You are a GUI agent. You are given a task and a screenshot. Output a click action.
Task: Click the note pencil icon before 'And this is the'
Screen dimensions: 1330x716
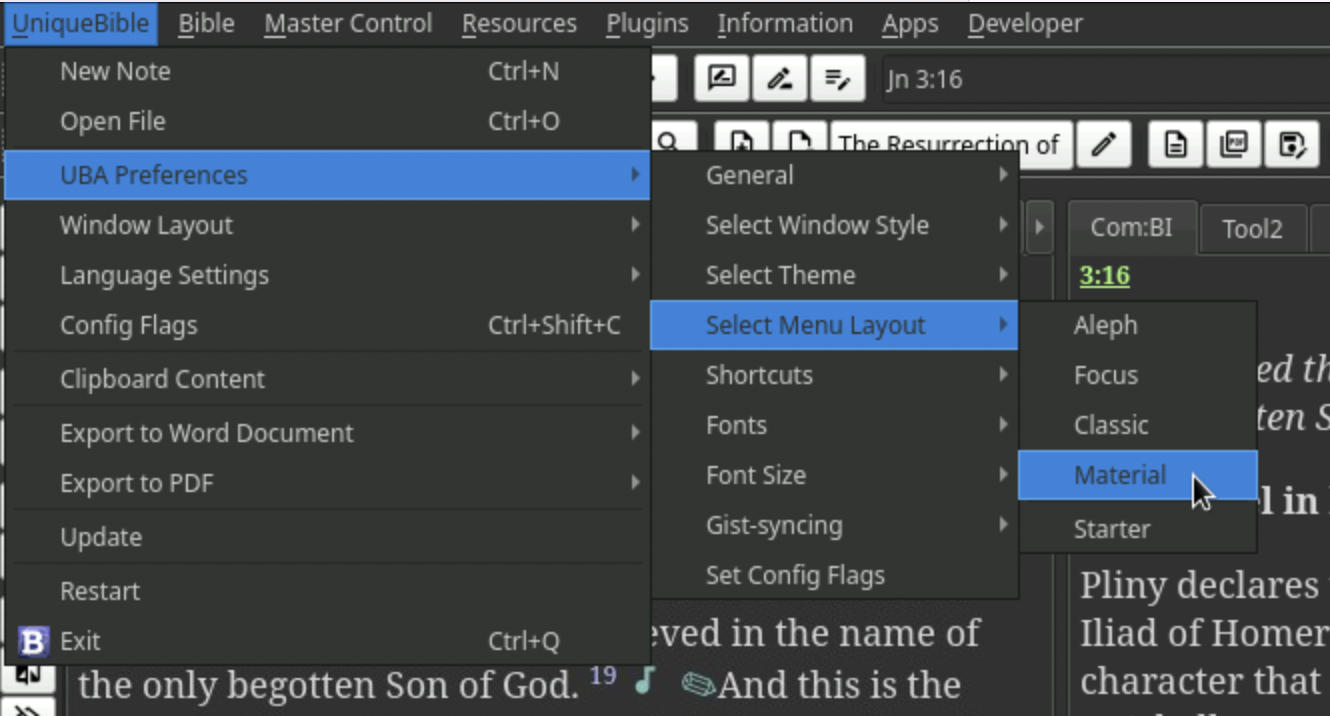pyautogui.click(x=698, y=684)
